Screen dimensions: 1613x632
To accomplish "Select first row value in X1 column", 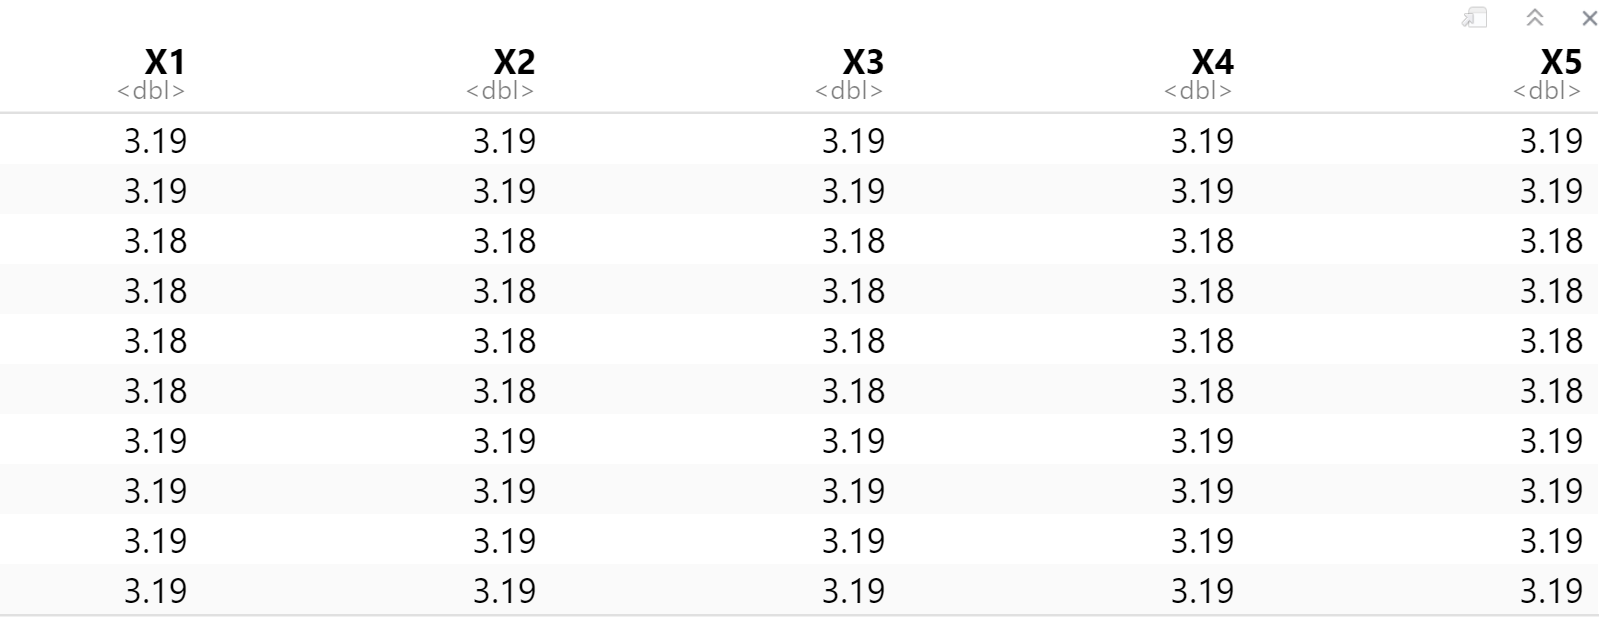I will 156,141.
